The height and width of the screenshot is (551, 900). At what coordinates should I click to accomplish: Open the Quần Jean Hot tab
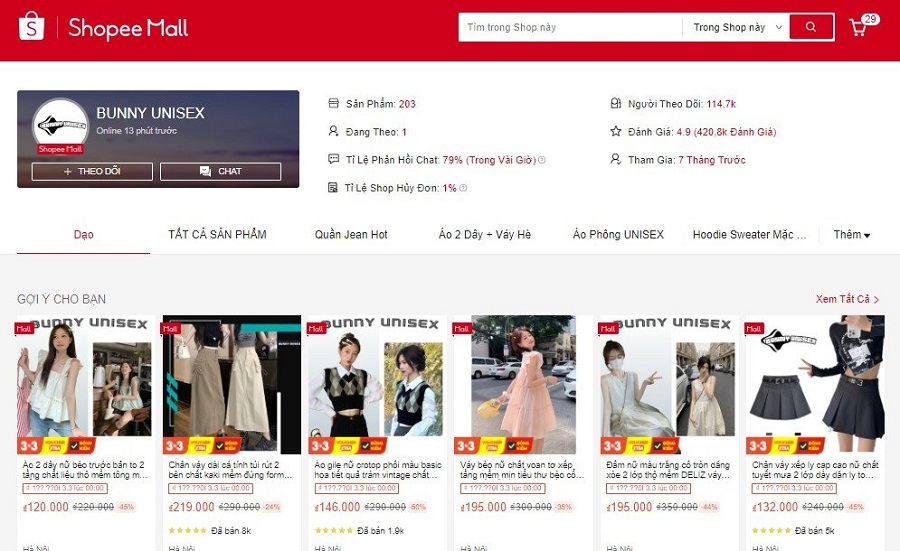pyautogui.click(x=351, y=235)
